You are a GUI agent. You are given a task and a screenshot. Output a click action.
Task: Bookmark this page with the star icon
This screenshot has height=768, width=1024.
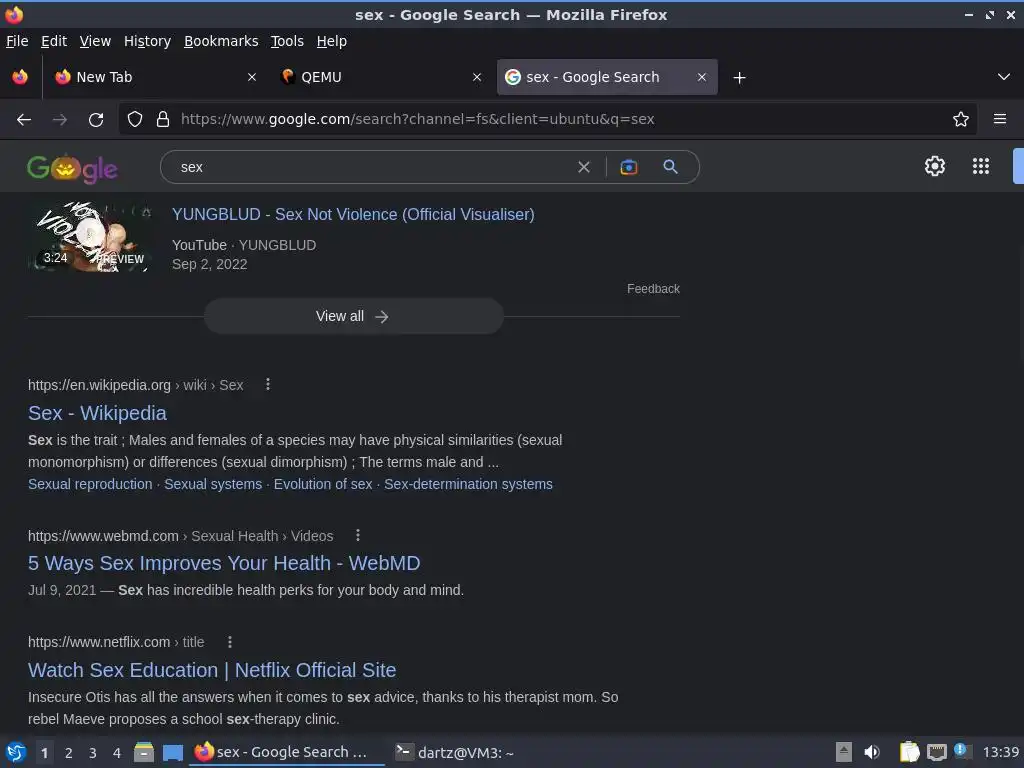(x=961, y=119)
